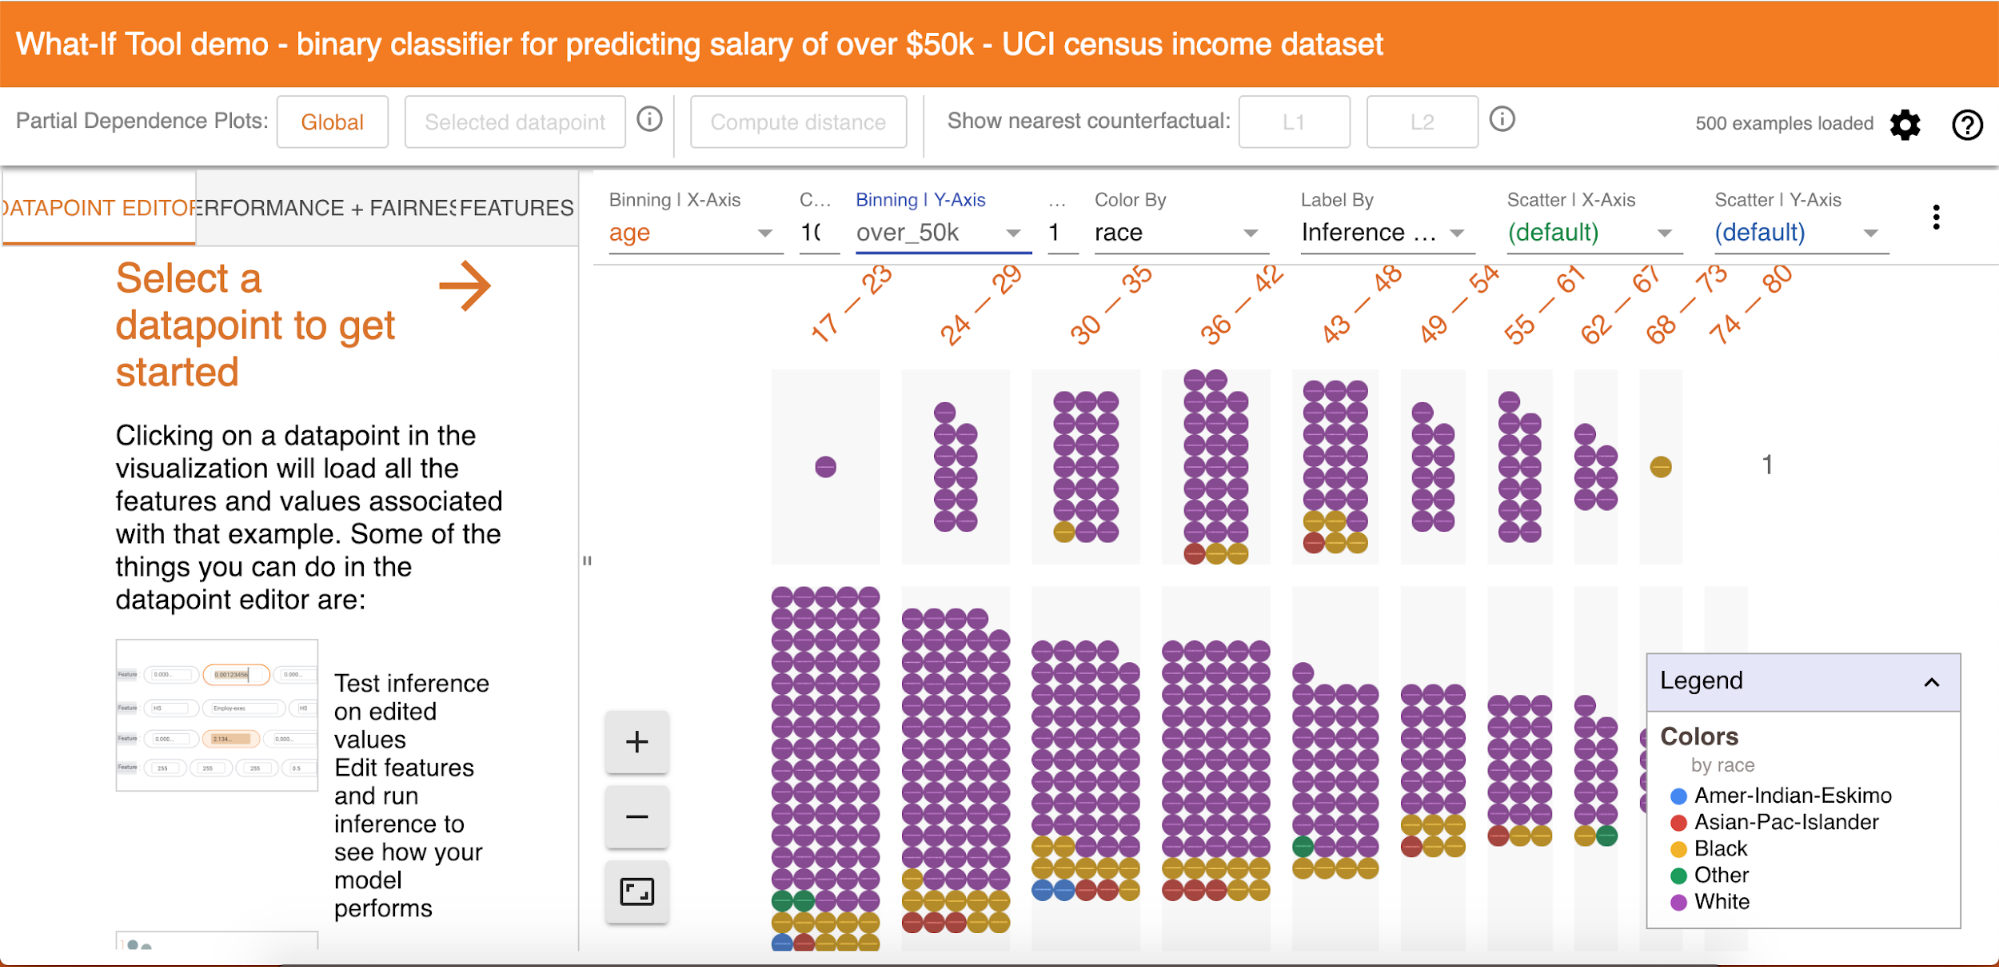The width and height of the screenshot is (1999, 967).
Task: Zoom in with the plus button
Action: [637, 742]
